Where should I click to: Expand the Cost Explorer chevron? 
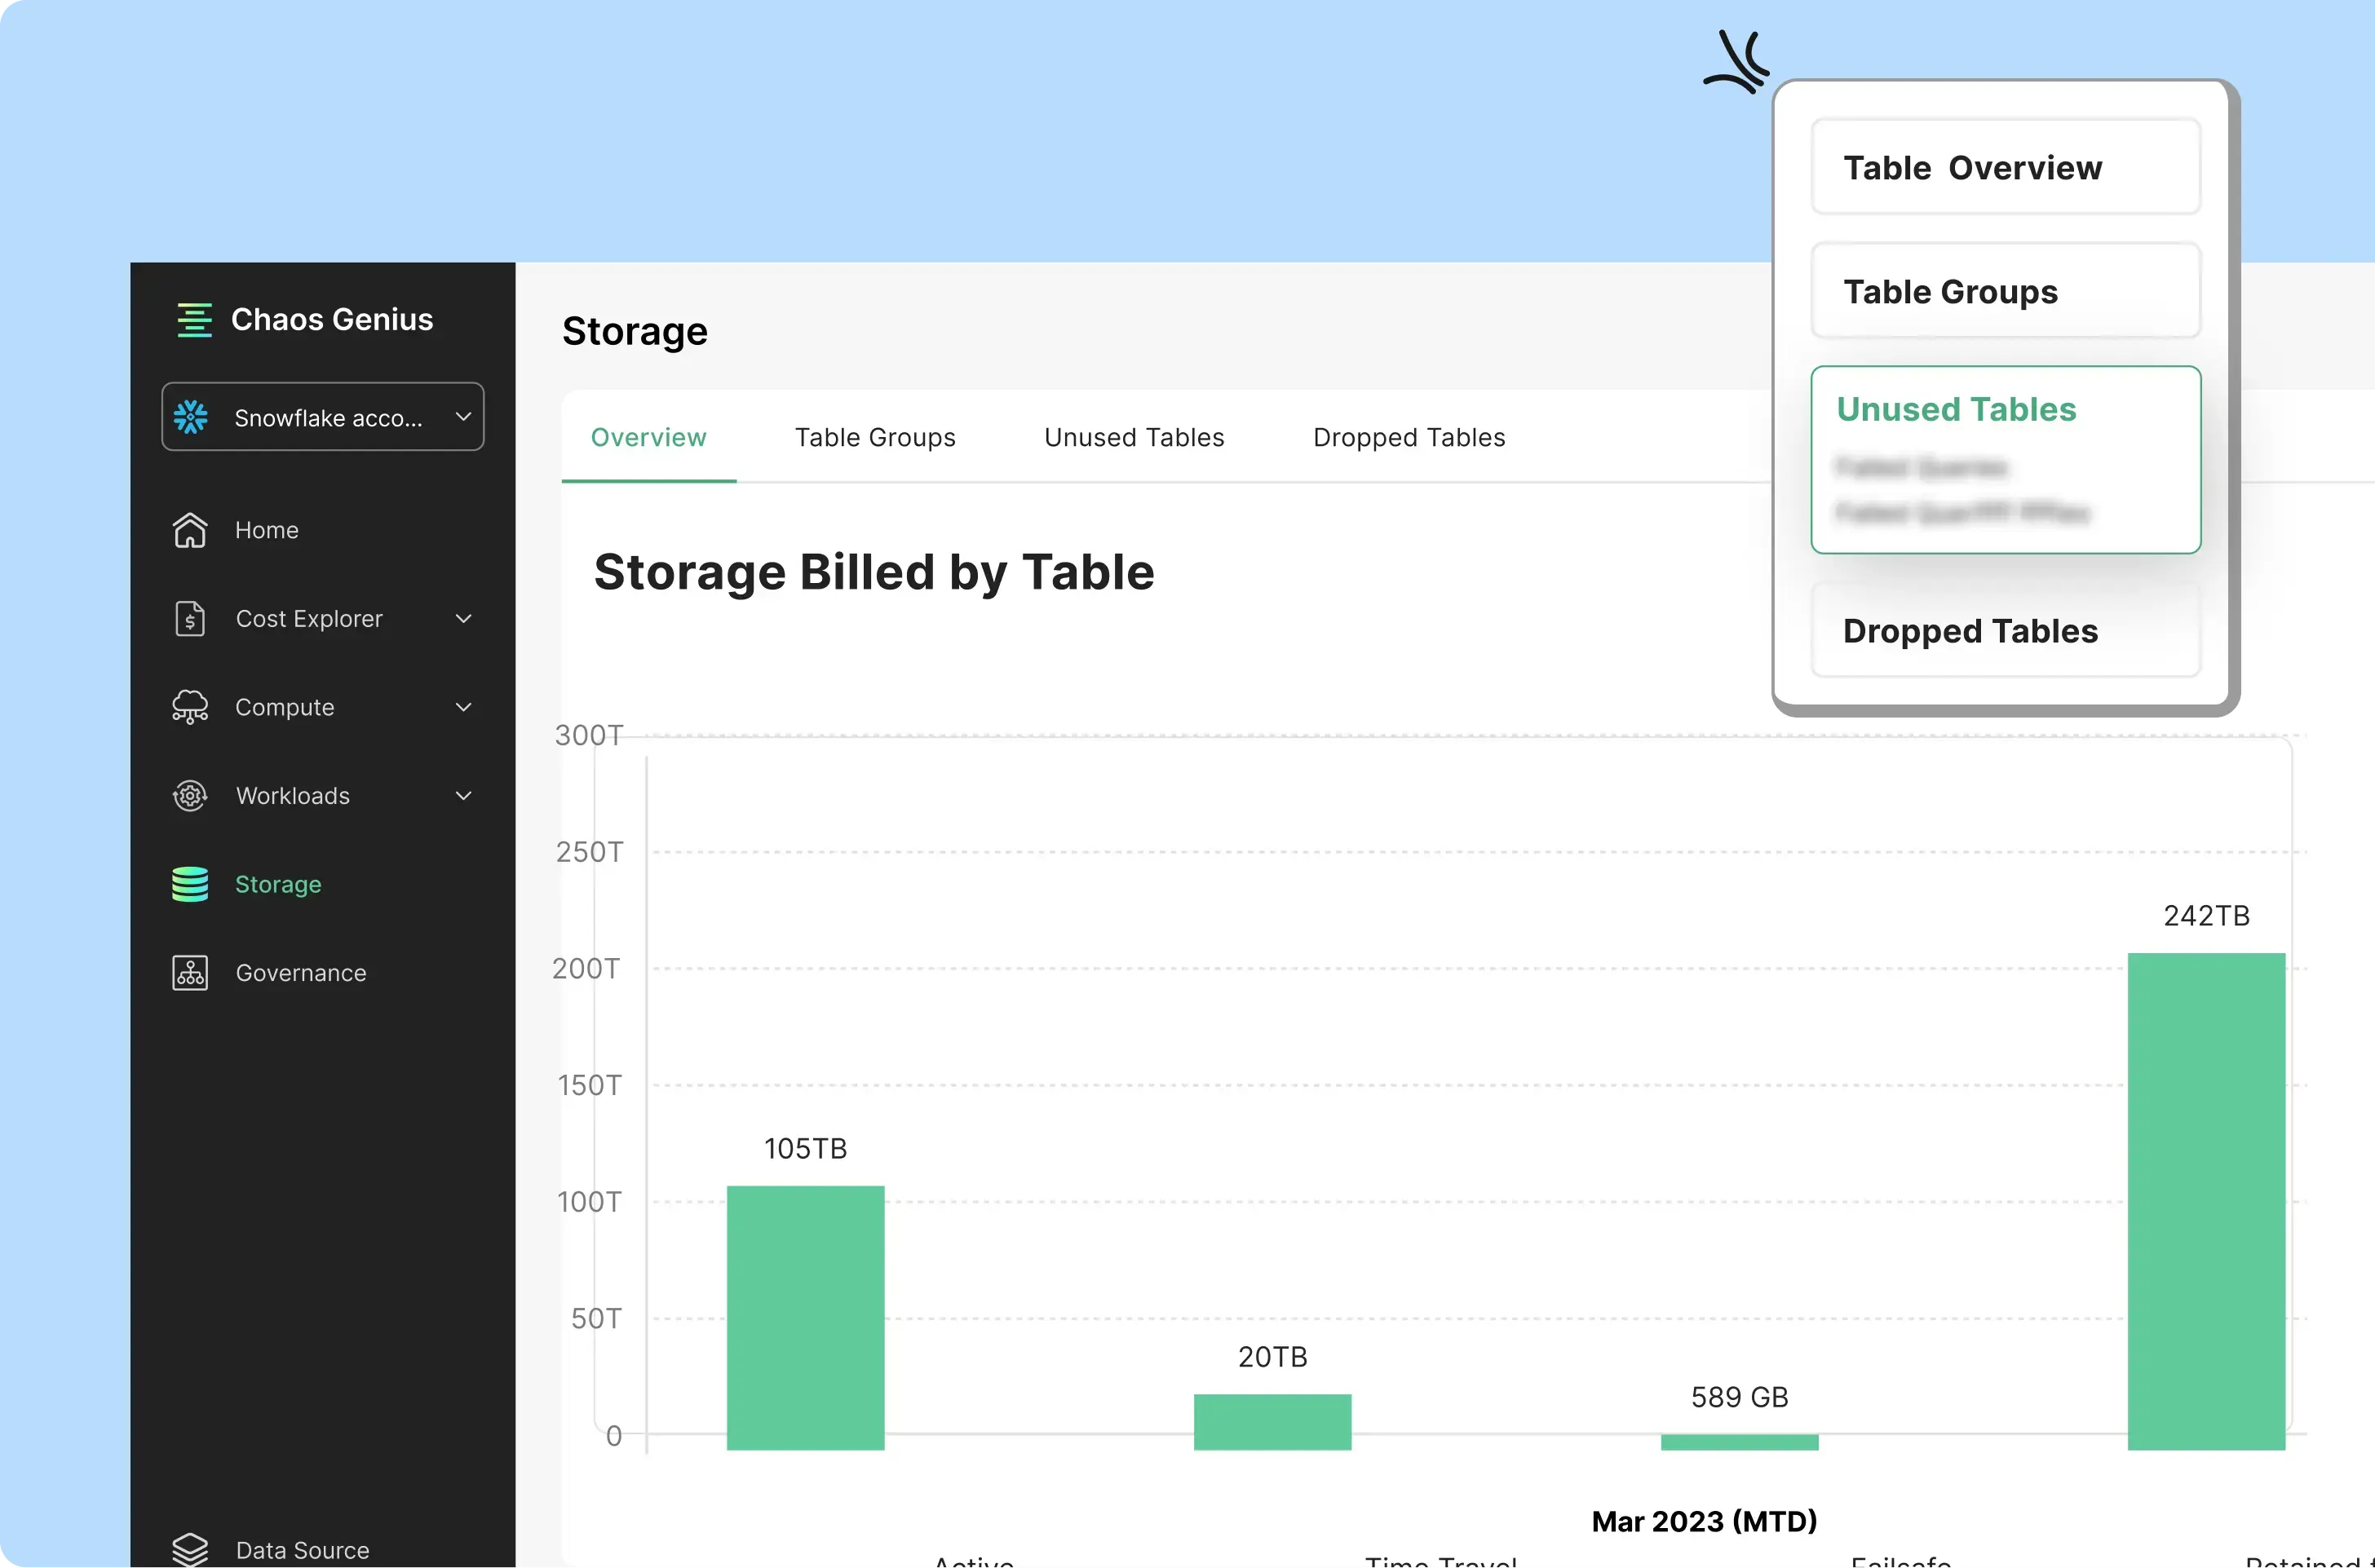464,619
